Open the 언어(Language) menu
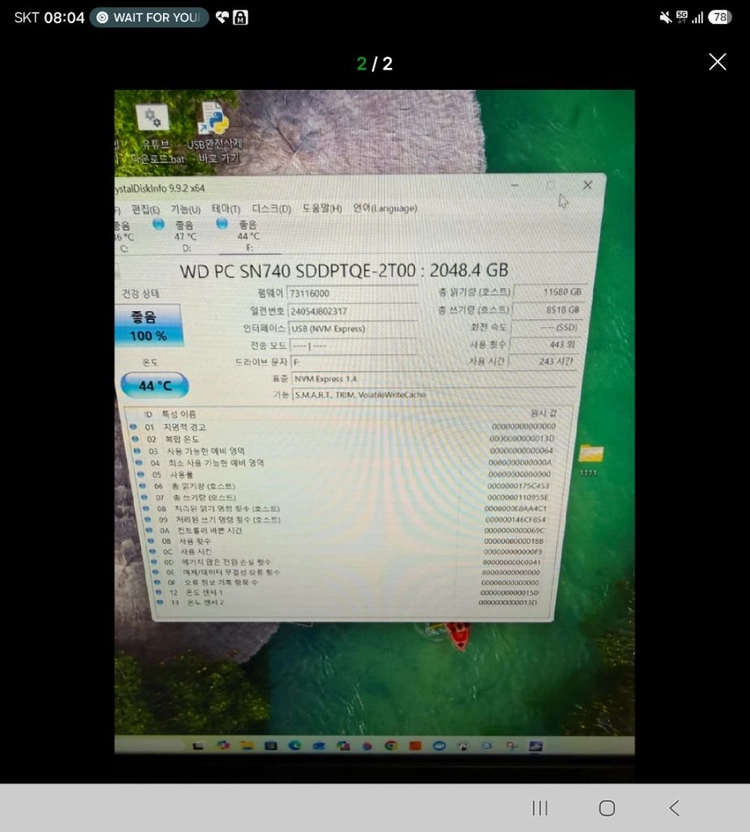Image resolution: width=750 pixels, height=832 pixels. click(x=385, y=208)
